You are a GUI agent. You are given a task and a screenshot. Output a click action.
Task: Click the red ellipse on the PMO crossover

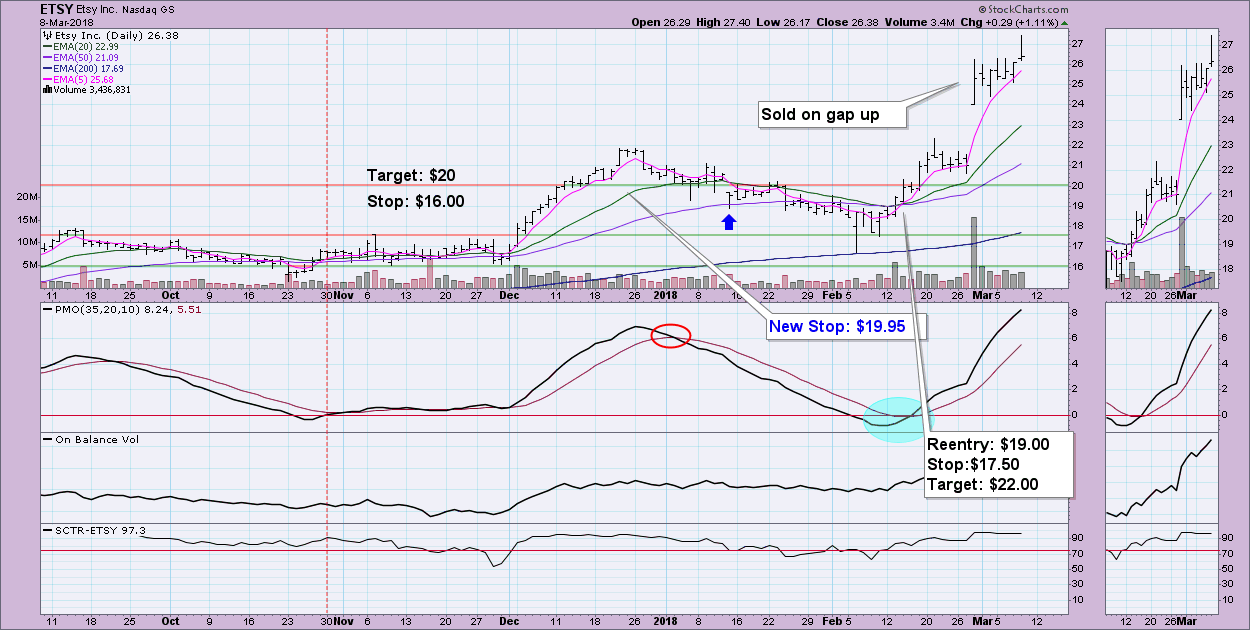pyautogui.click(x=669, y=337)
